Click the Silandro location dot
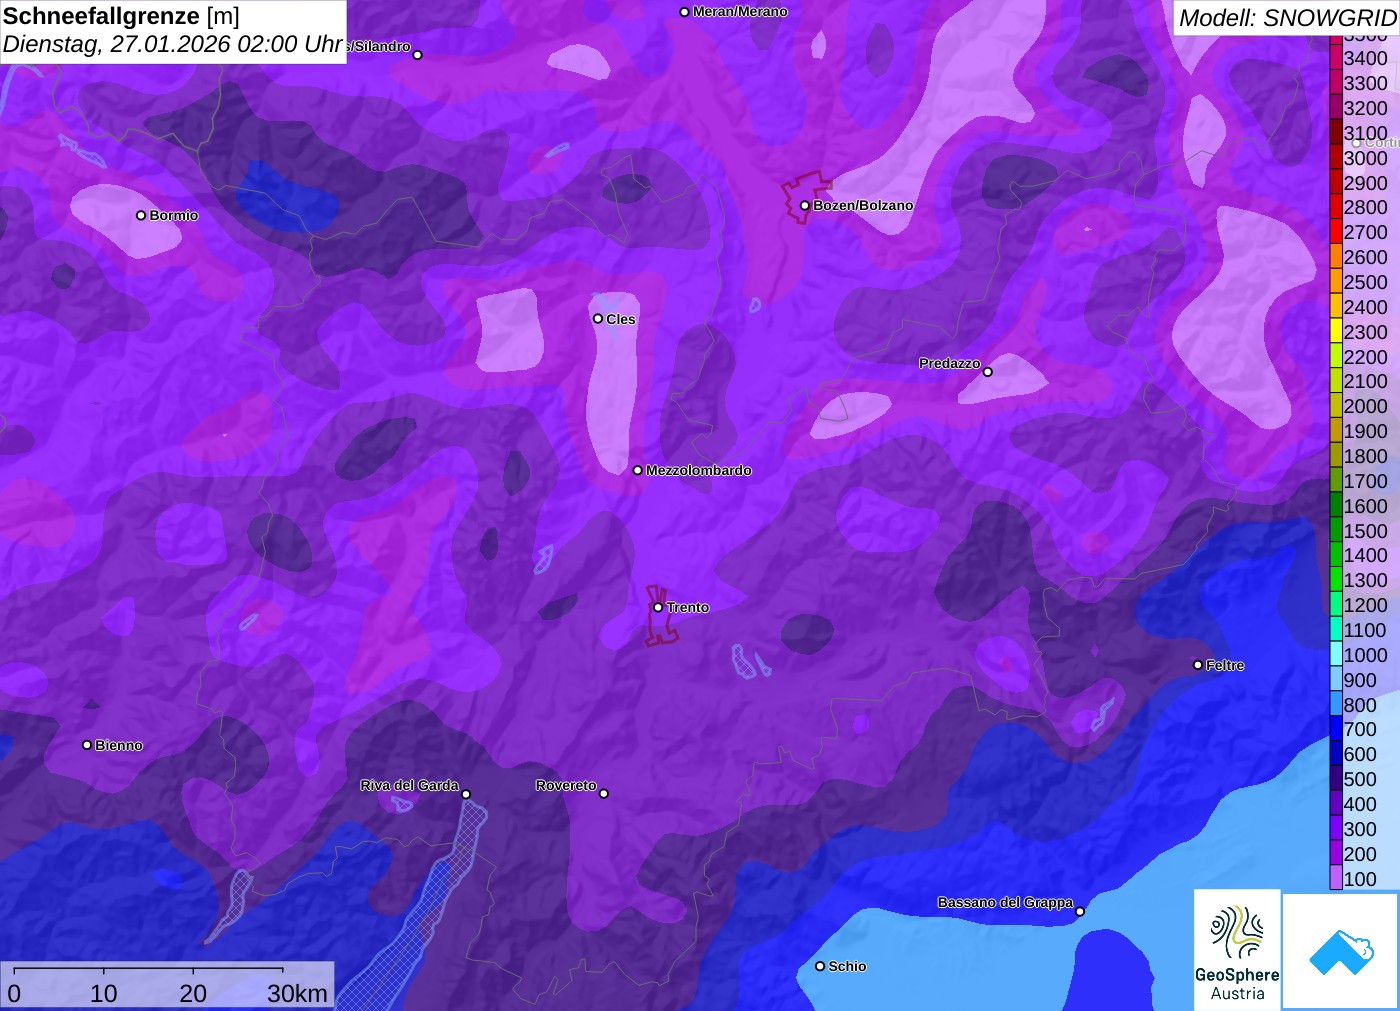 [418, 55]
